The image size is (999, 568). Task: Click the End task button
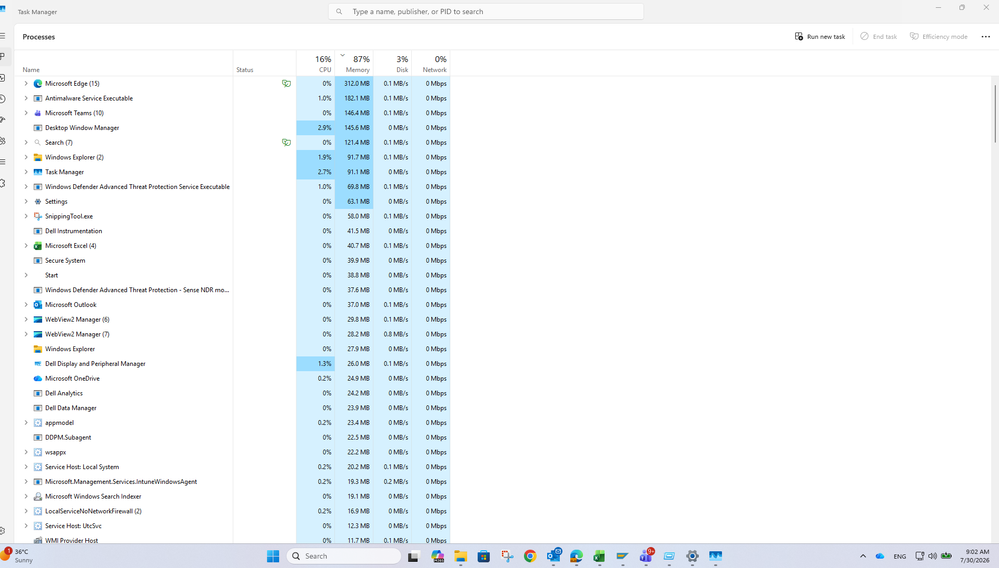[878, 36]
